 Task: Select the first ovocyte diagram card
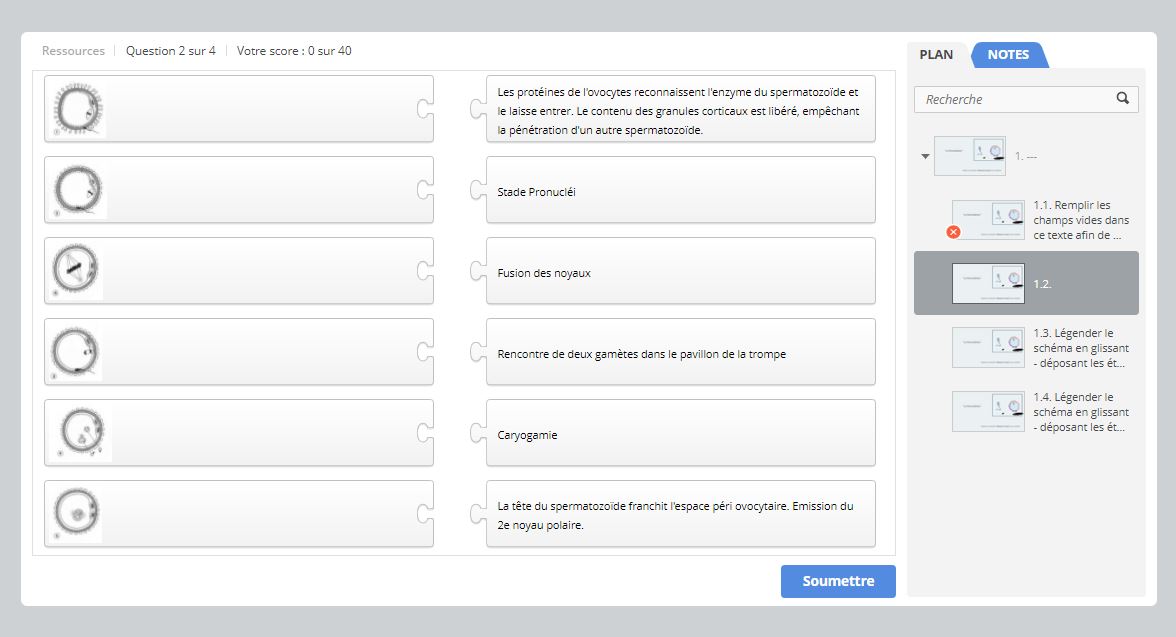click(239, 109)
